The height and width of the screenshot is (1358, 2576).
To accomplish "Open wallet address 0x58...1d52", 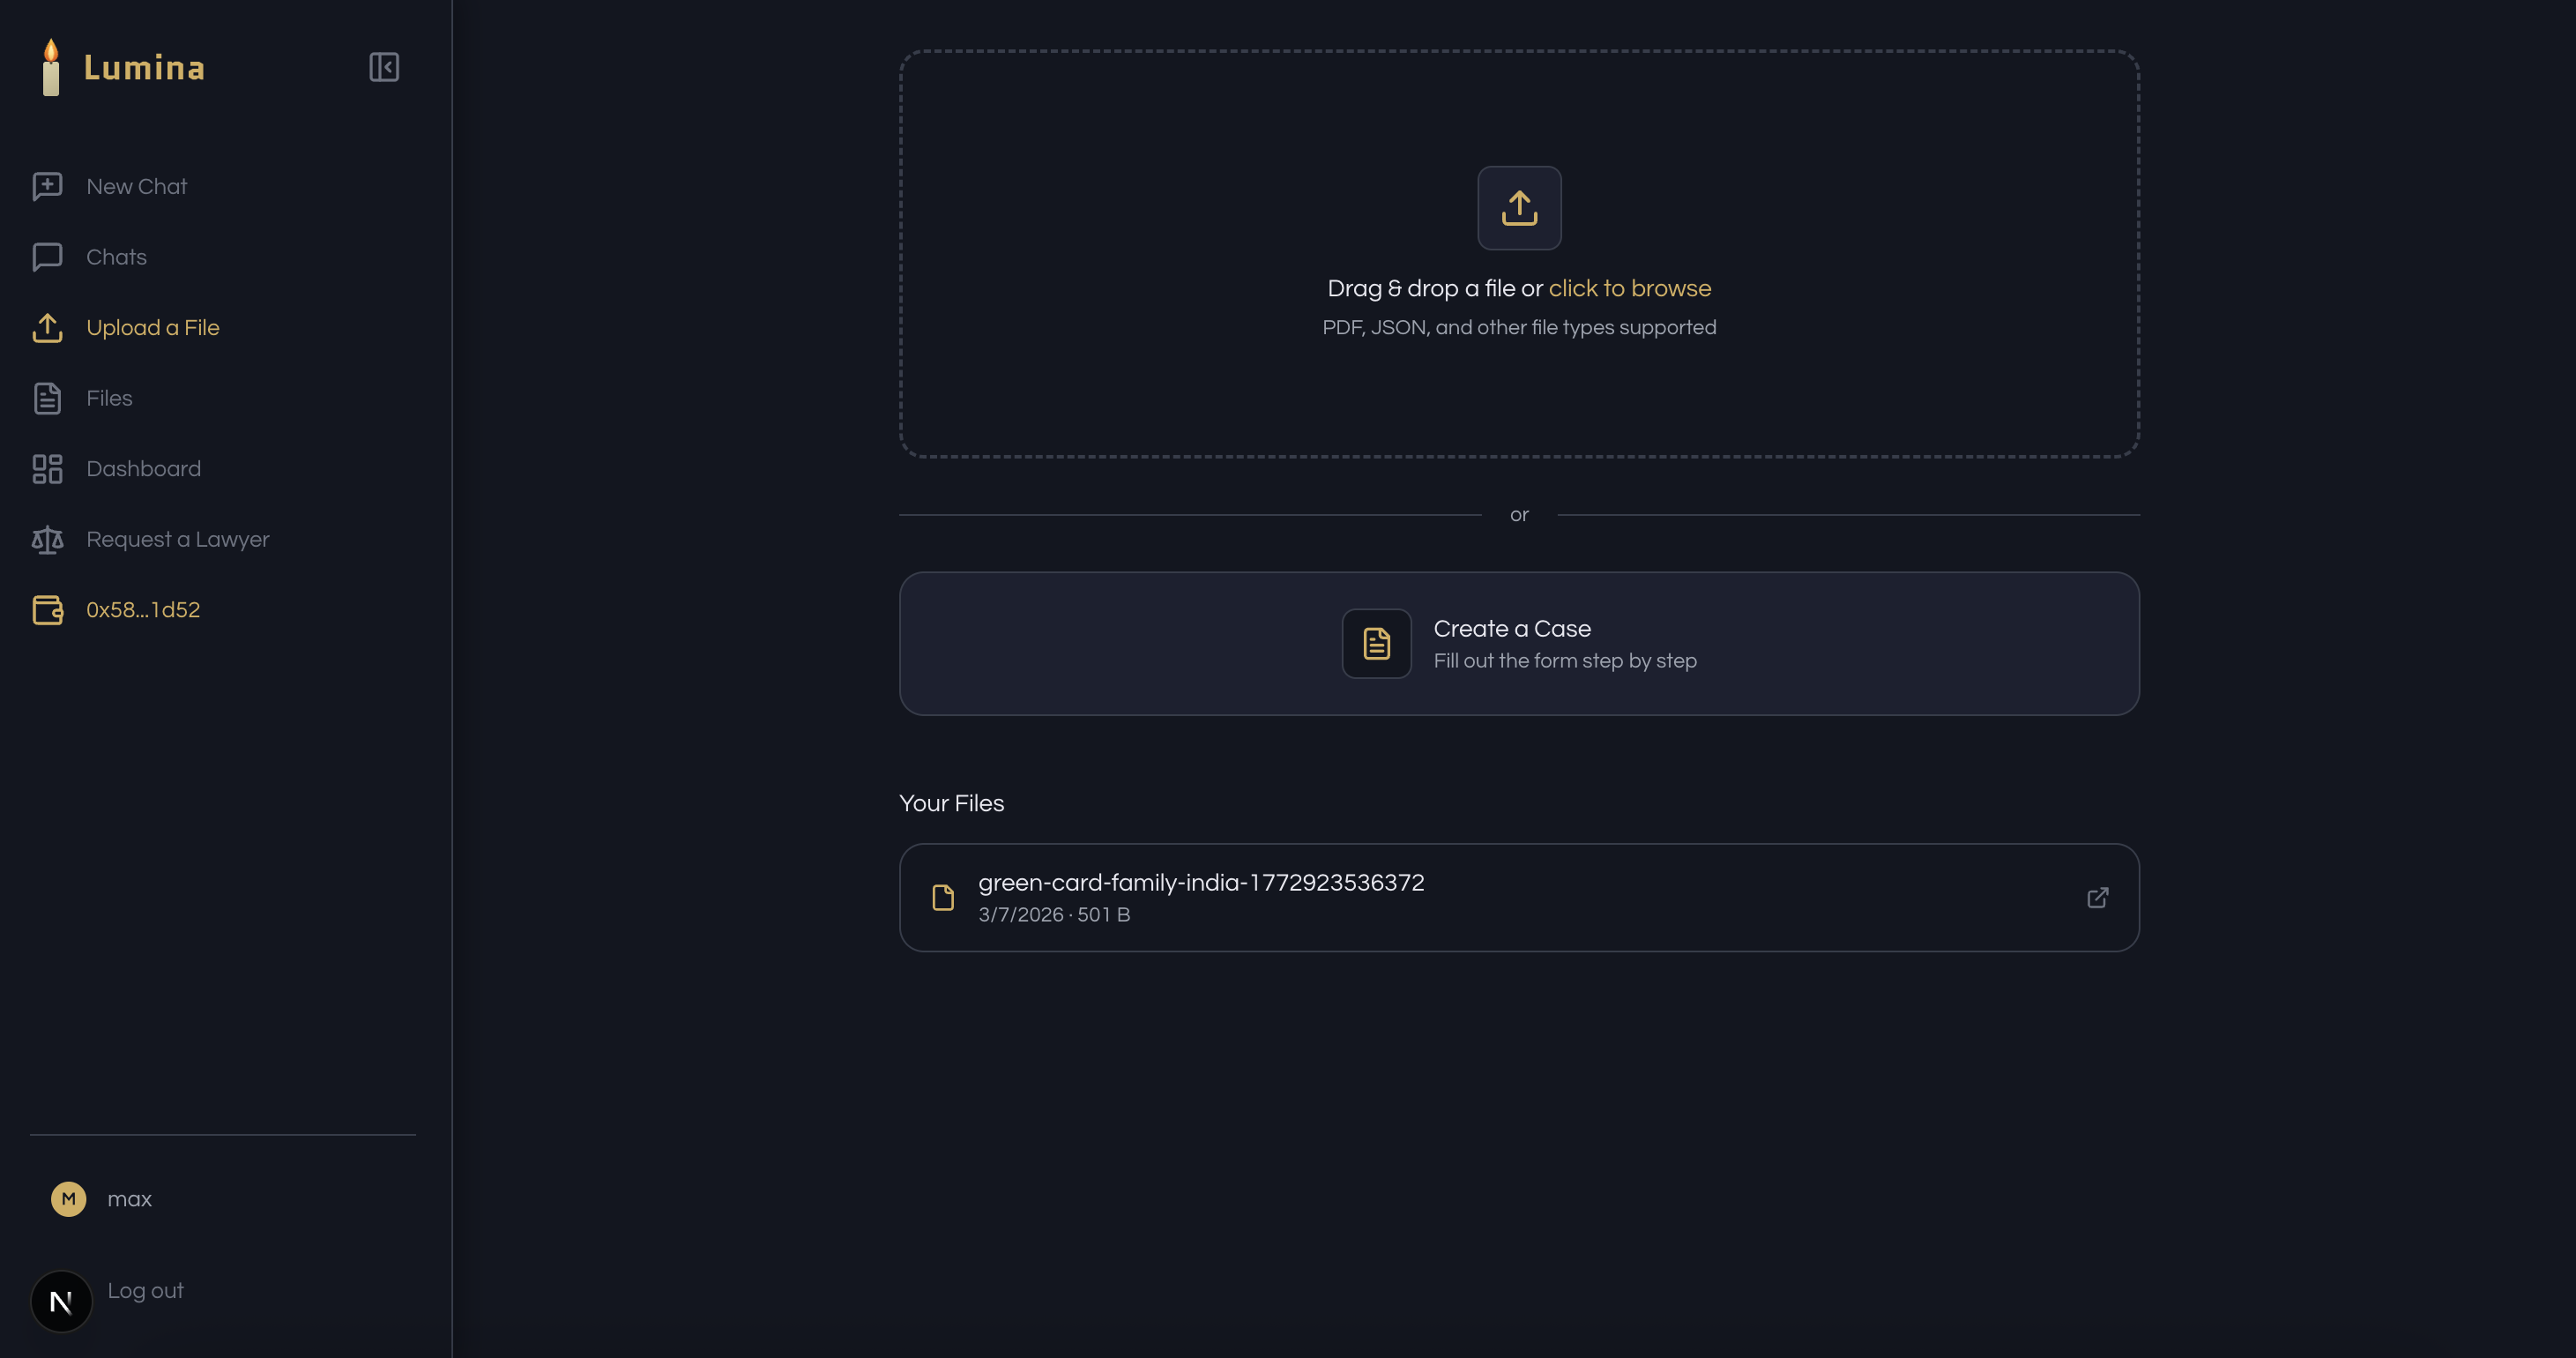I will [143, 610].
